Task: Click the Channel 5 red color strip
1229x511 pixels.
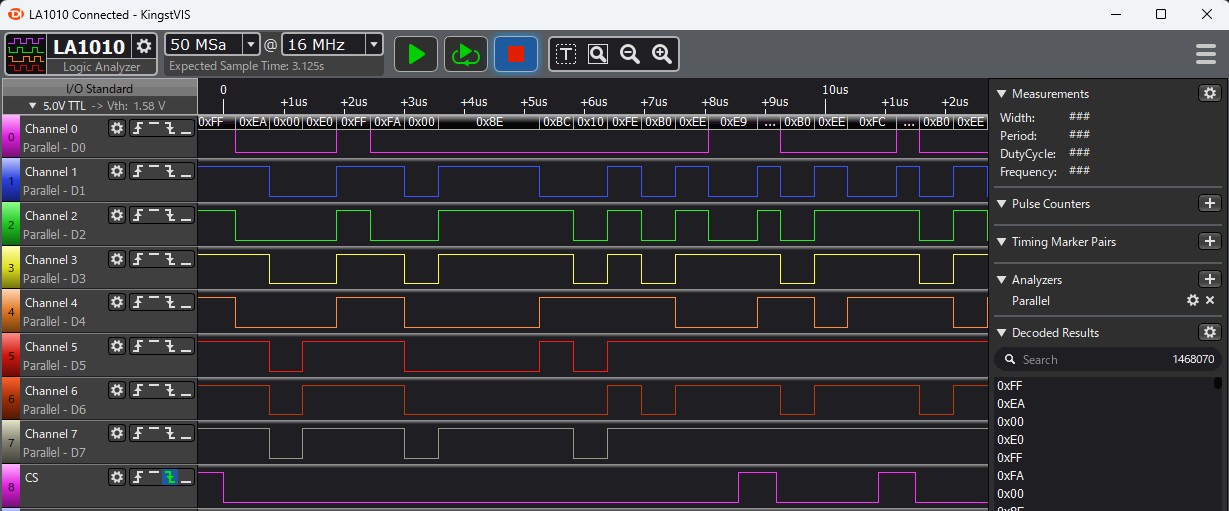Action: (10, 355)
